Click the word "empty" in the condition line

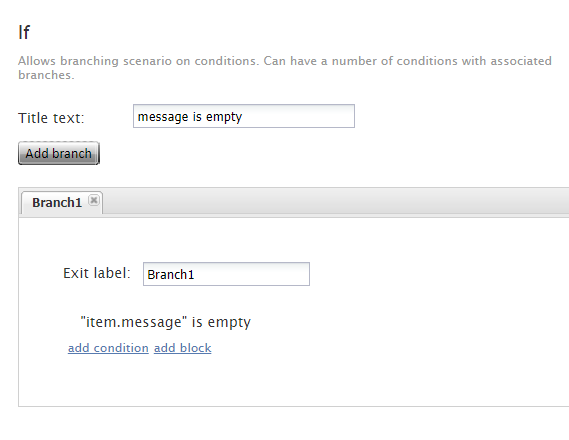point(229,322)
